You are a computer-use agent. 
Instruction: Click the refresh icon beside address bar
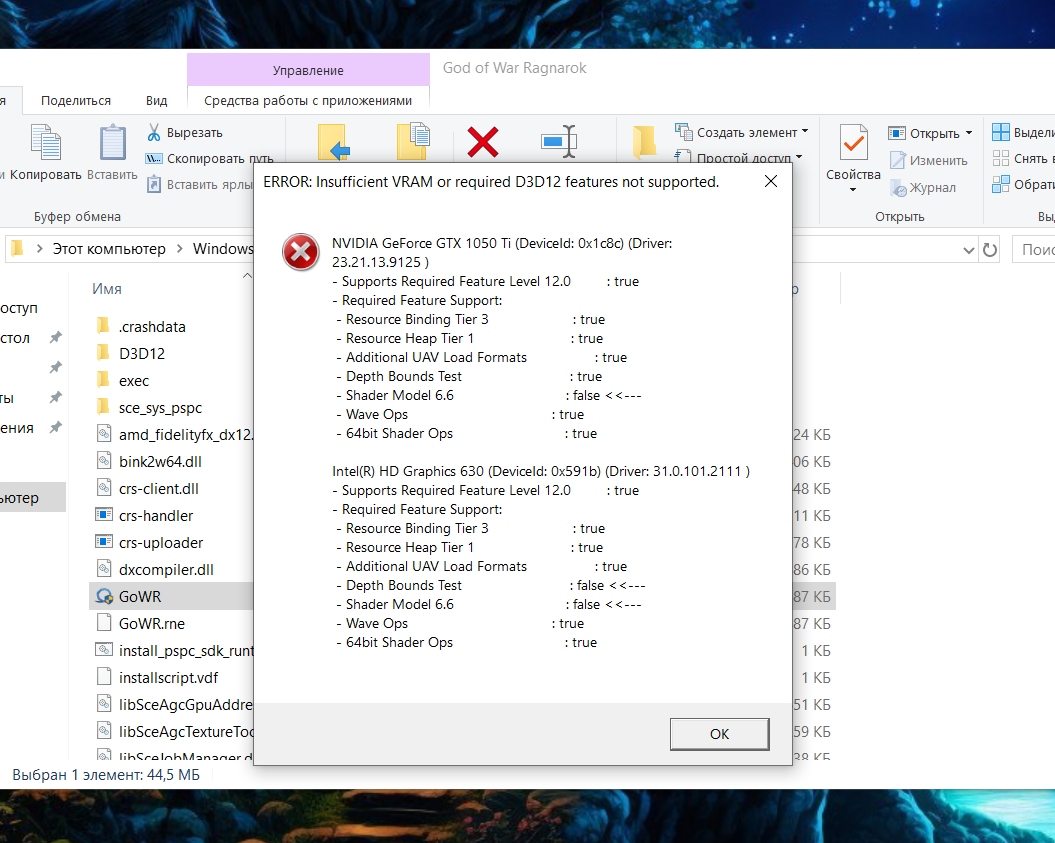[x=990, y=249]
